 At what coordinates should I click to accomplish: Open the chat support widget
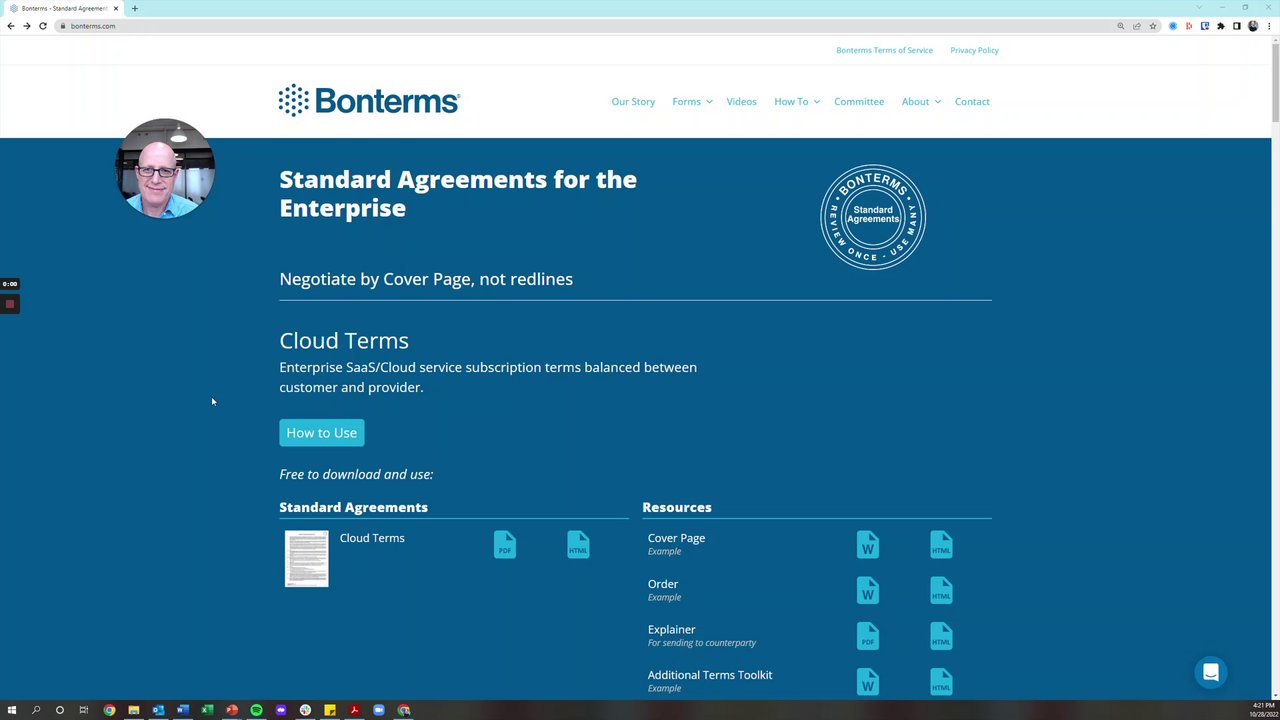1210,672
